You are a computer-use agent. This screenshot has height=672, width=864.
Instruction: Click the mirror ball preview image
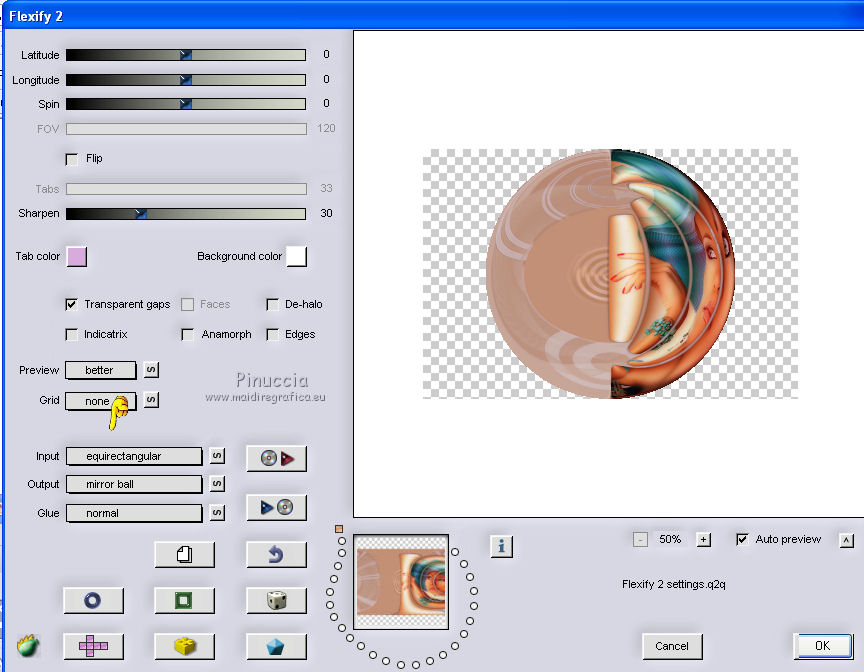point(611,274)
